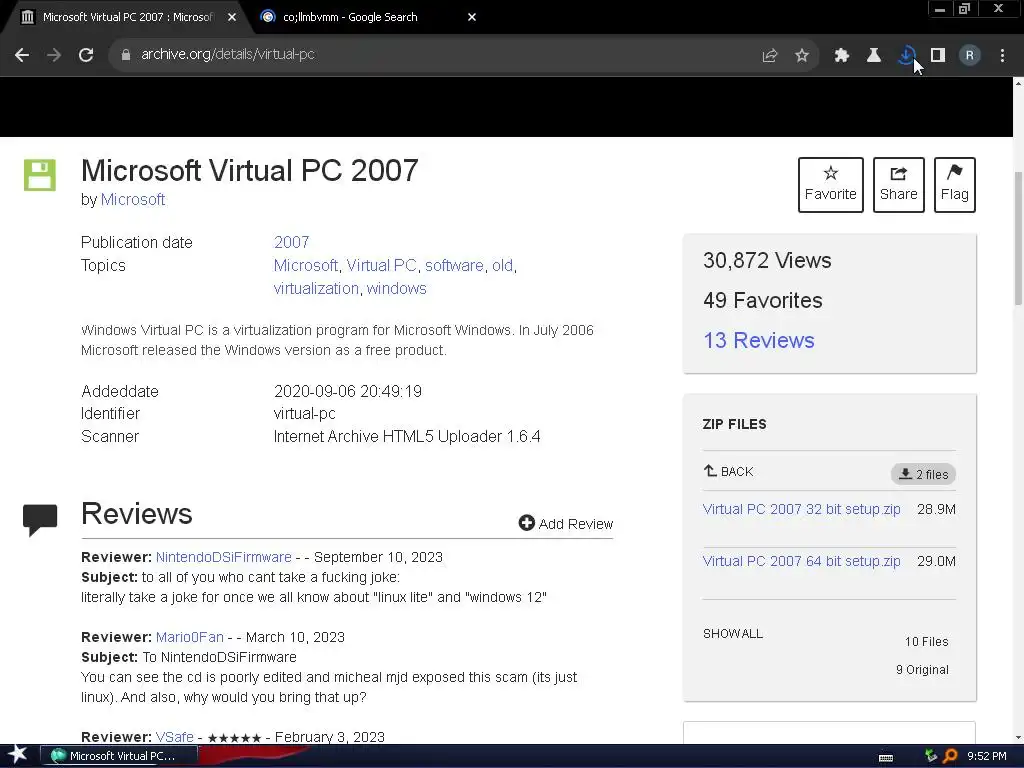Viewport: 1024px width, 768px height.
Task: Click the 49 Favorites text
Action: pyautogui.click(x=763, y=300)
